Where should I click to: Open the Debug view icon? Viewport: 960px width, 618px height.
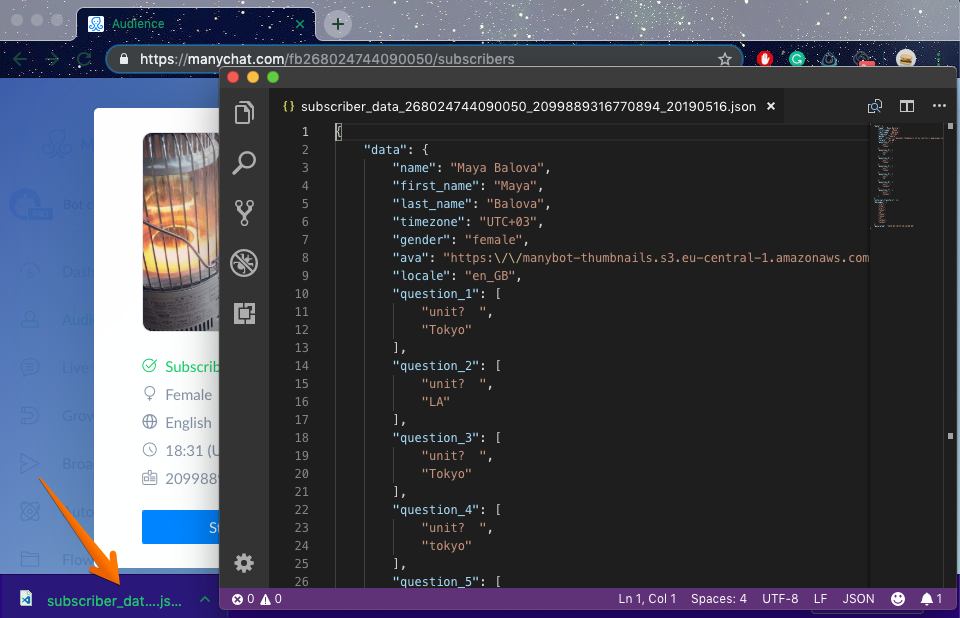pos(244,263)
